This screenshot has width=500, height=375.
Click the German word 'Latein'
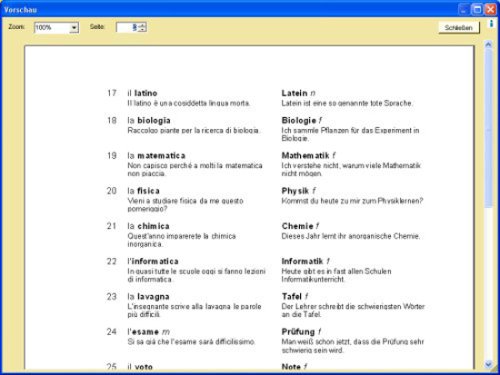[294, 93]
